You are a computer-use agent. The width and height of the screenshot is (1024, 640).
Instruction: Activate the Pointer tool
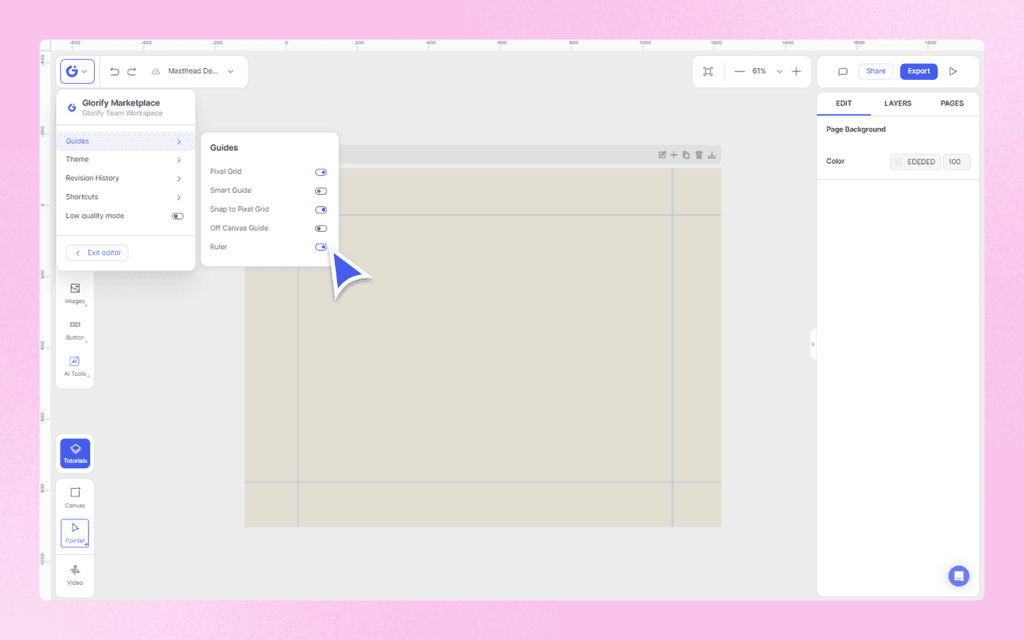point(75,533)
